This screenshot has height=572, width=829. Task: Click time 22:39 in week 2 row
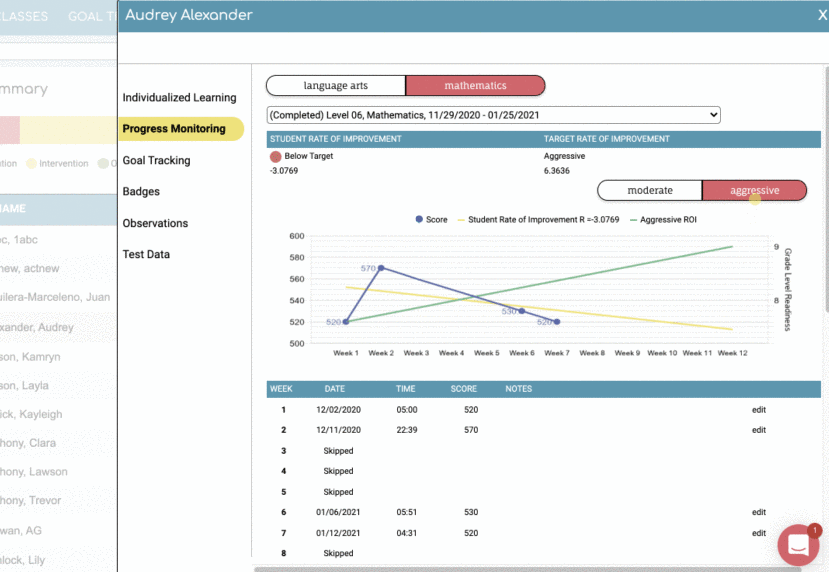[x=407, y=430]
